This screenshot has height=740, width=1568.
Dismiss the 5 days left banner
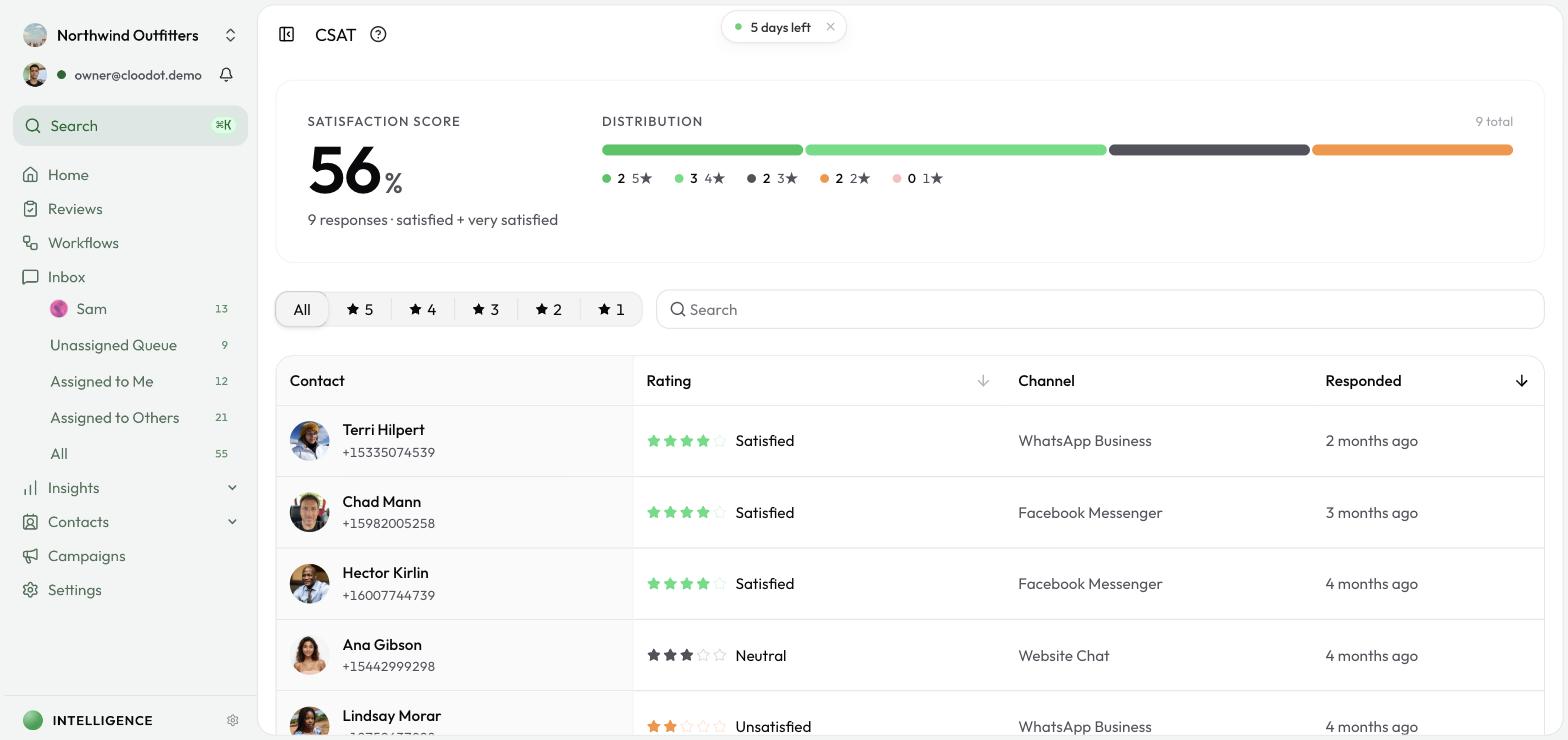830,27
